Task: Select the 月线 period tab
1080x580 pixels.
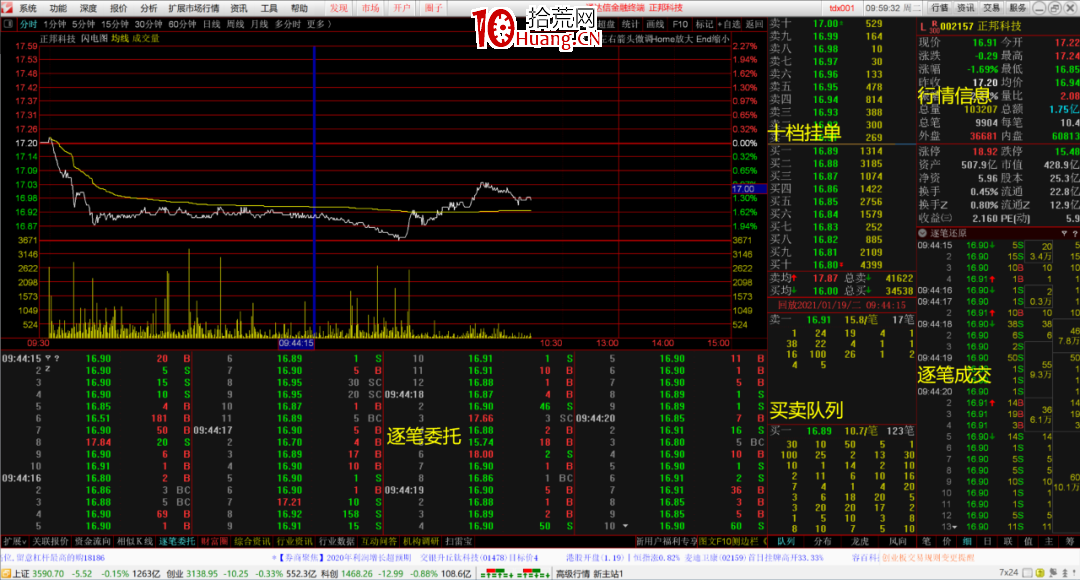Action: click(x=259, y=24)
